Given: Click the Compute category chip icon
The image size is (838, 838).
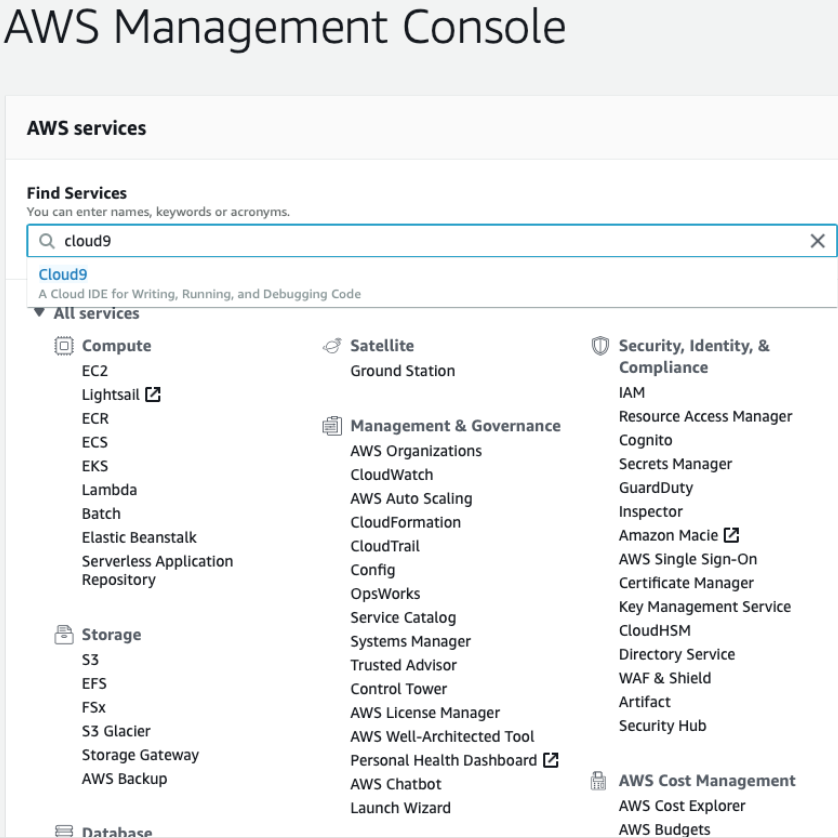Looking at the screenshot, I should [64, 346].
